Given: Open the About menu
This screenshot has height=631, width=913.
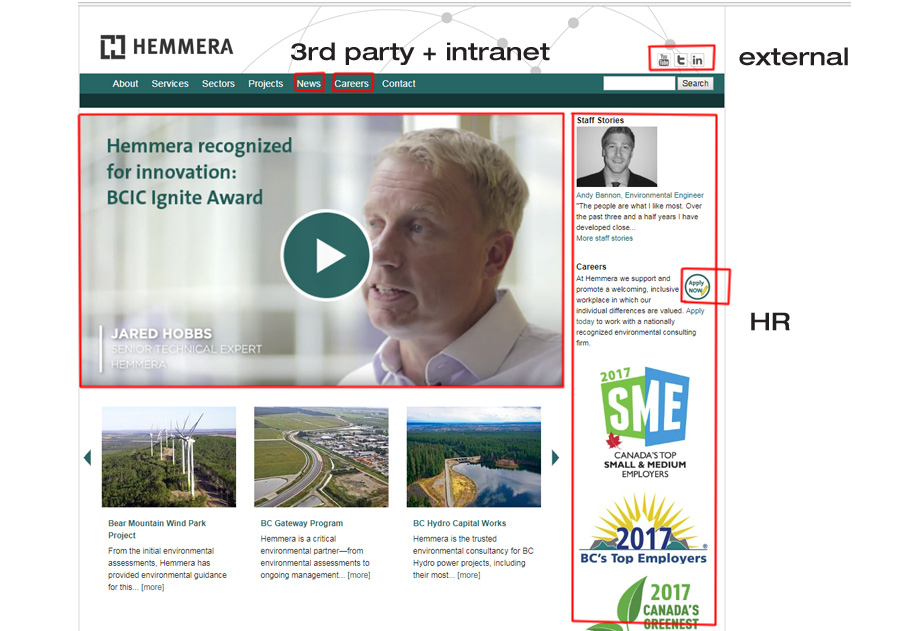Looking at the screenshot, I should 125,84.
